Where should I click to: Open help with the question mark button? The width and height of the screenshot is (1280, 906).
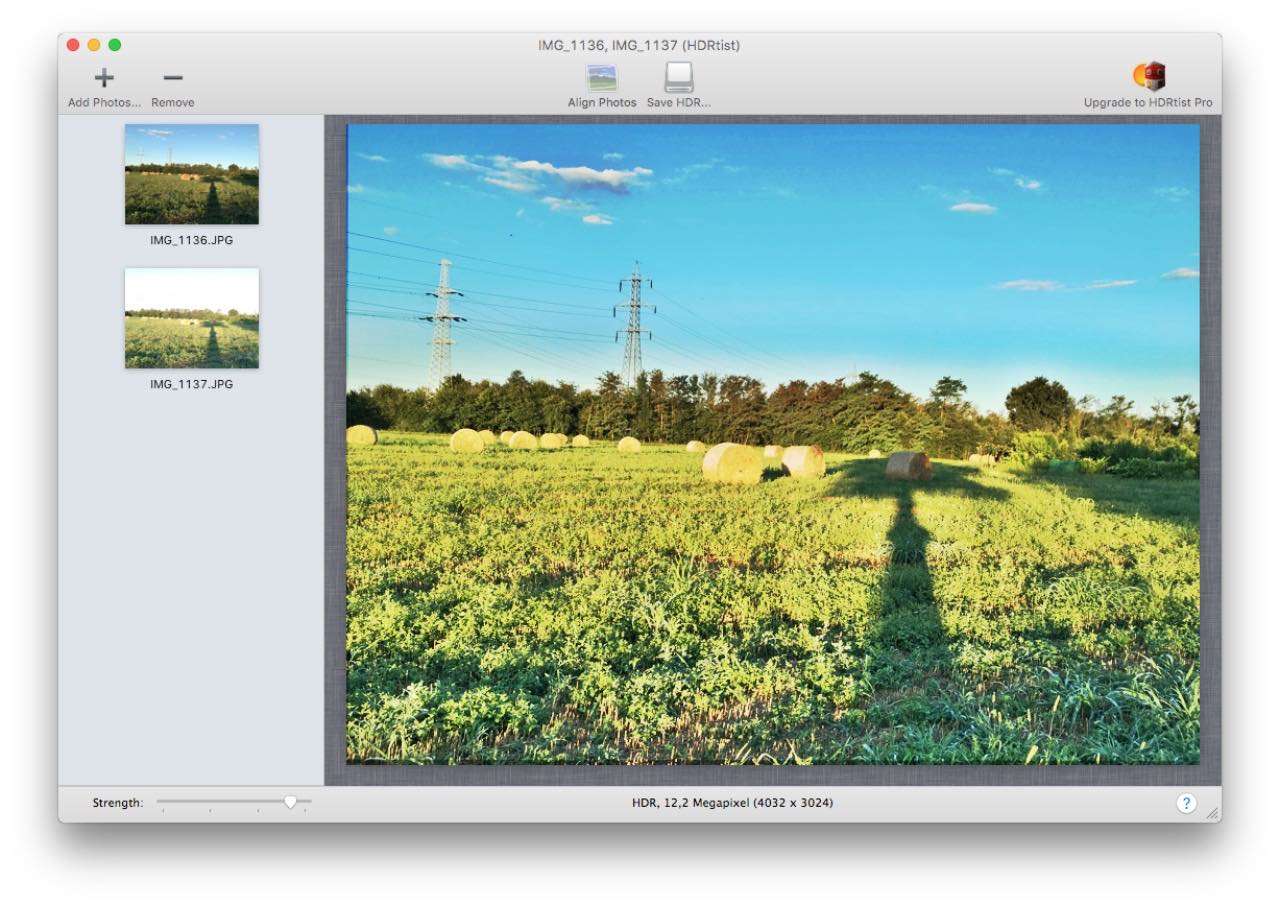[1186, 803]
